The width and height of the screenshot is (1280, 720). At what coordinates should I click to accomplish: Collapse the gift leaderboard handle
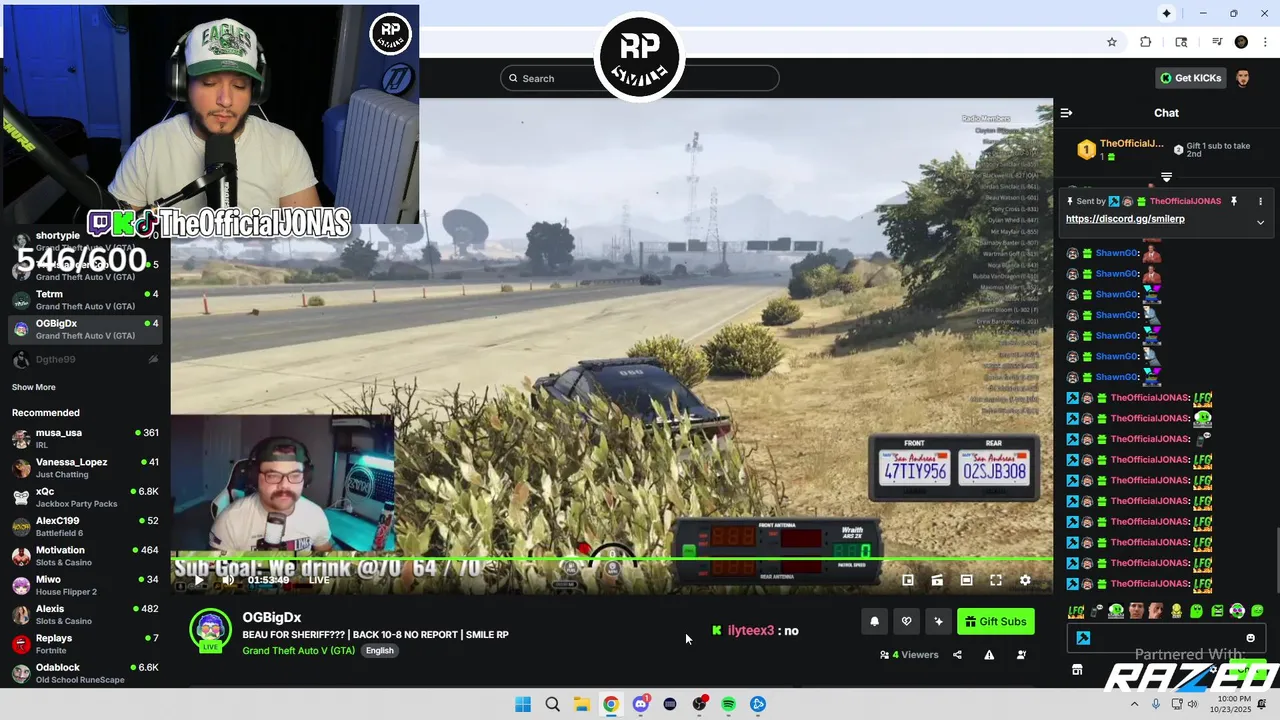tap(1166, 177)
